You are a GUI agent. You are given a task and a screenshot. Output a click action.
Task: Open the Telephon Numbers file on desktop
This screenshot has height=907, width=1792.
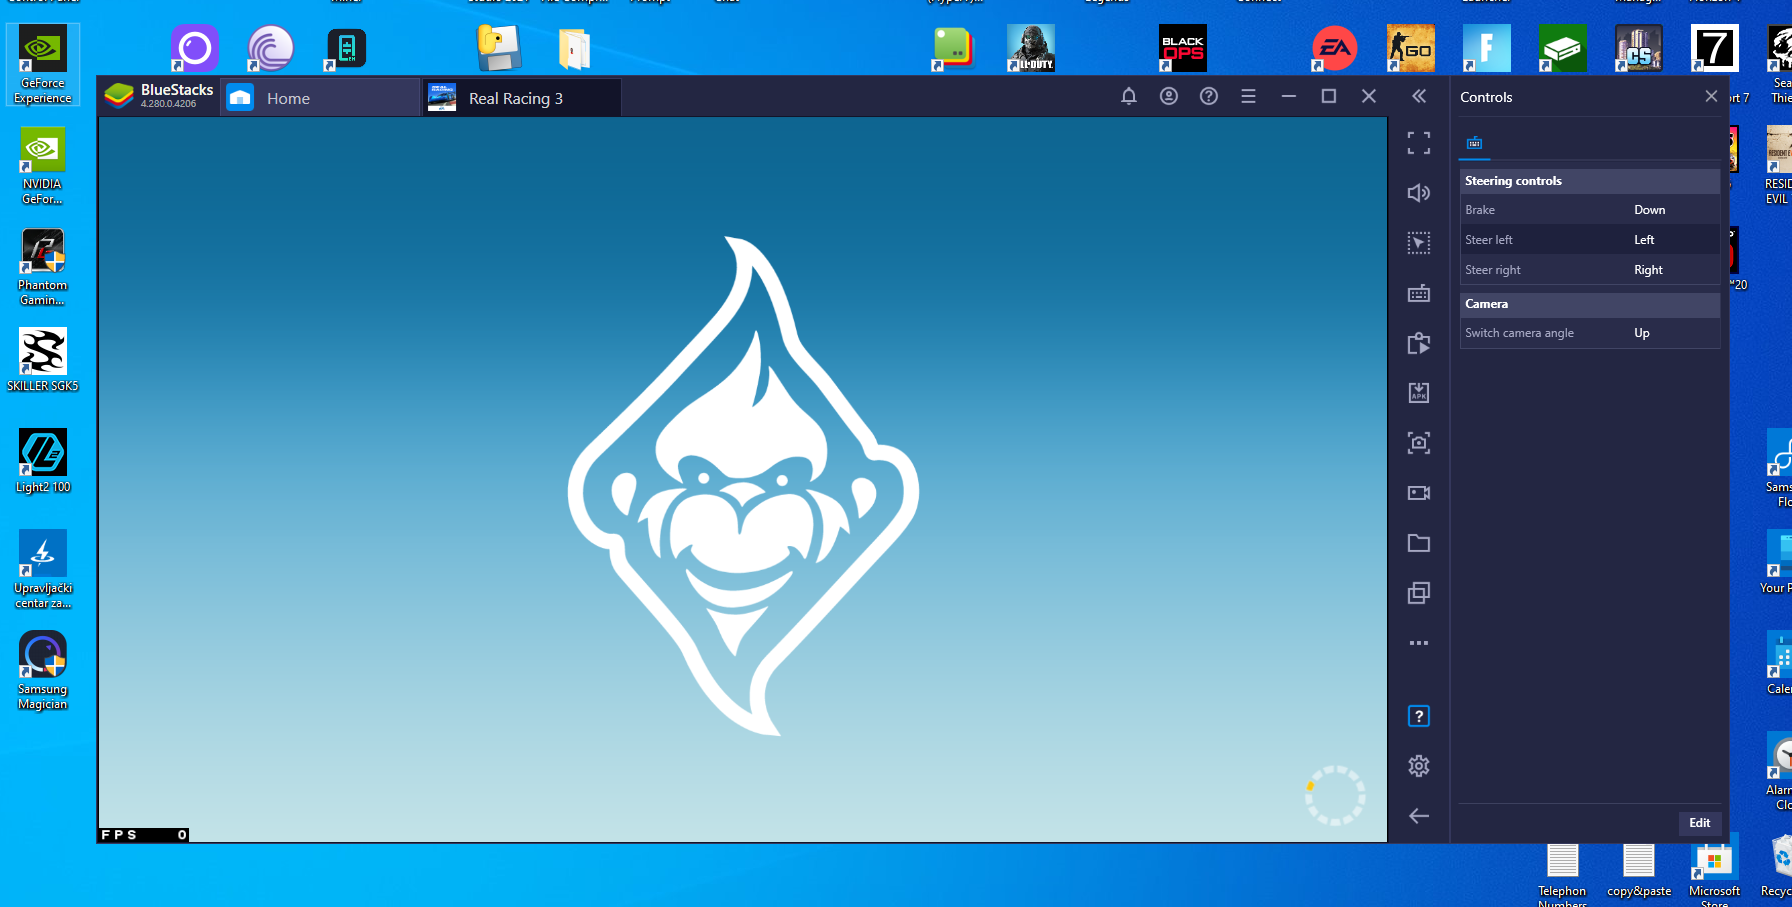click(1562, 874)
